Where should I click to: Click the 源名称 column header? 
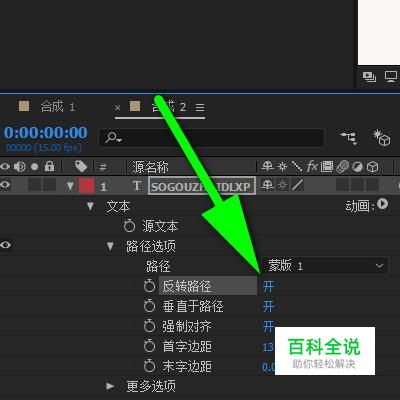[x=150, y=167]
